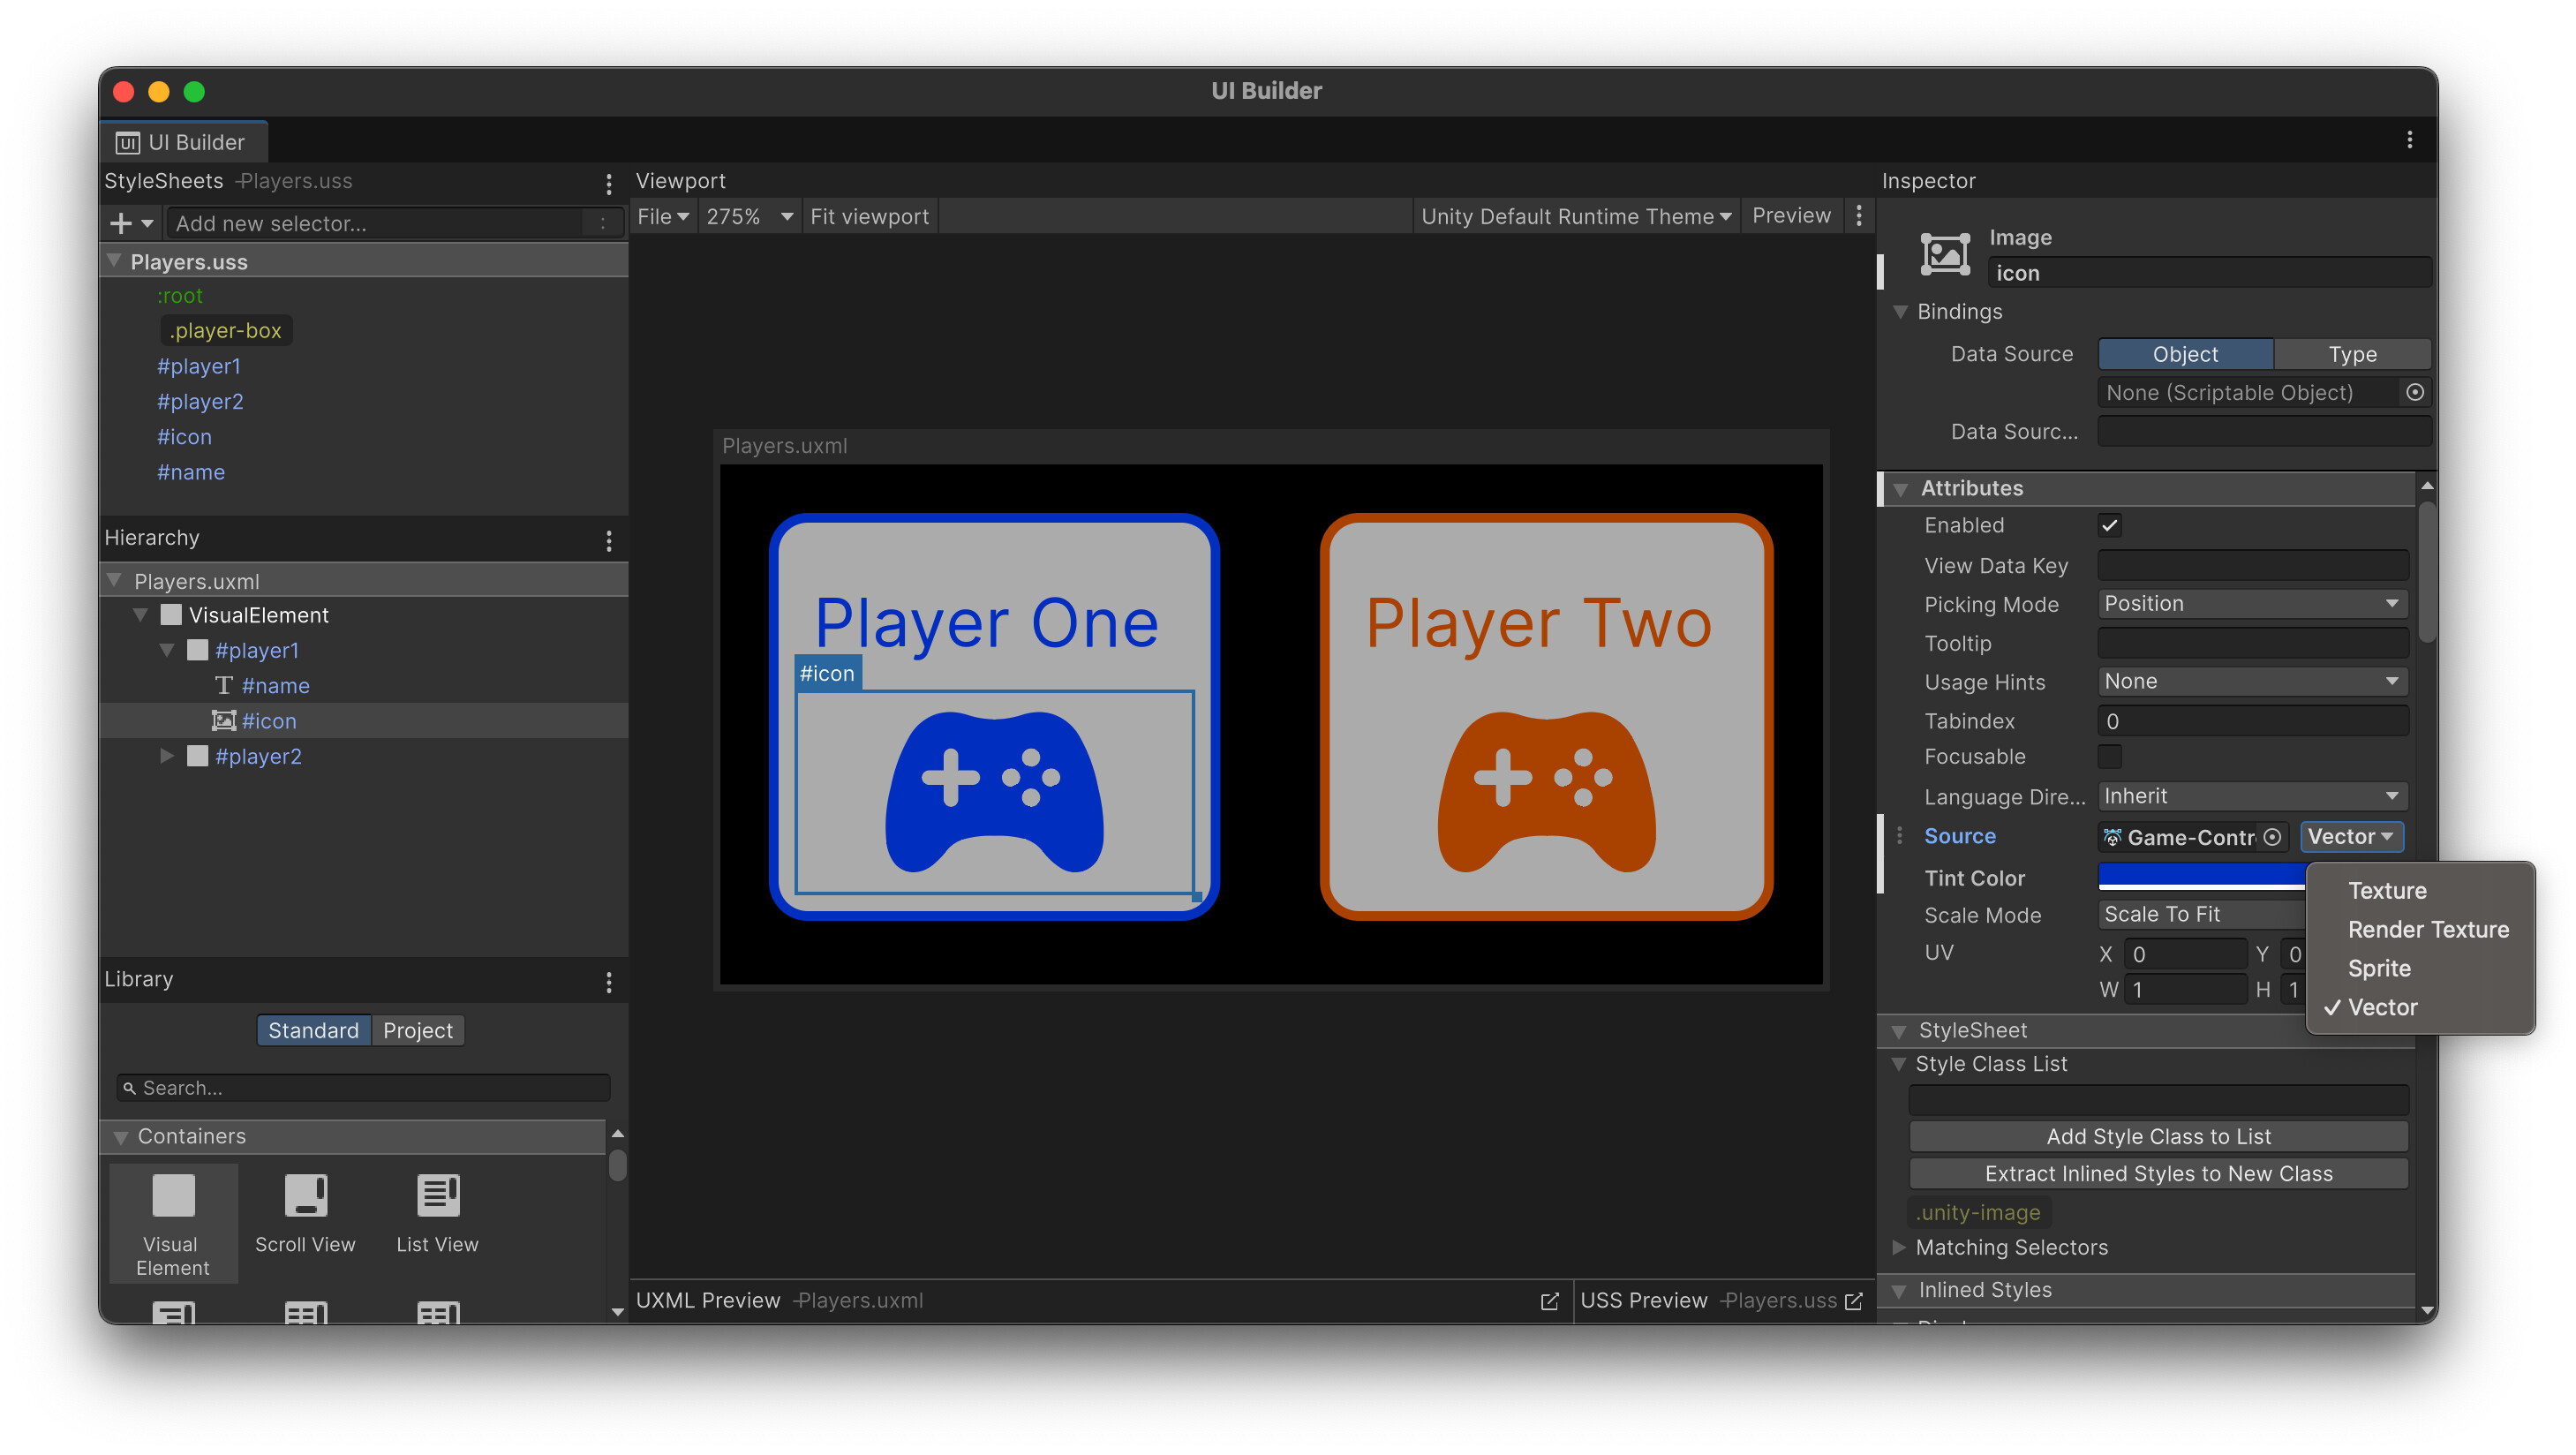Select the Scroll View container in Library

[x=305, y=1210]
